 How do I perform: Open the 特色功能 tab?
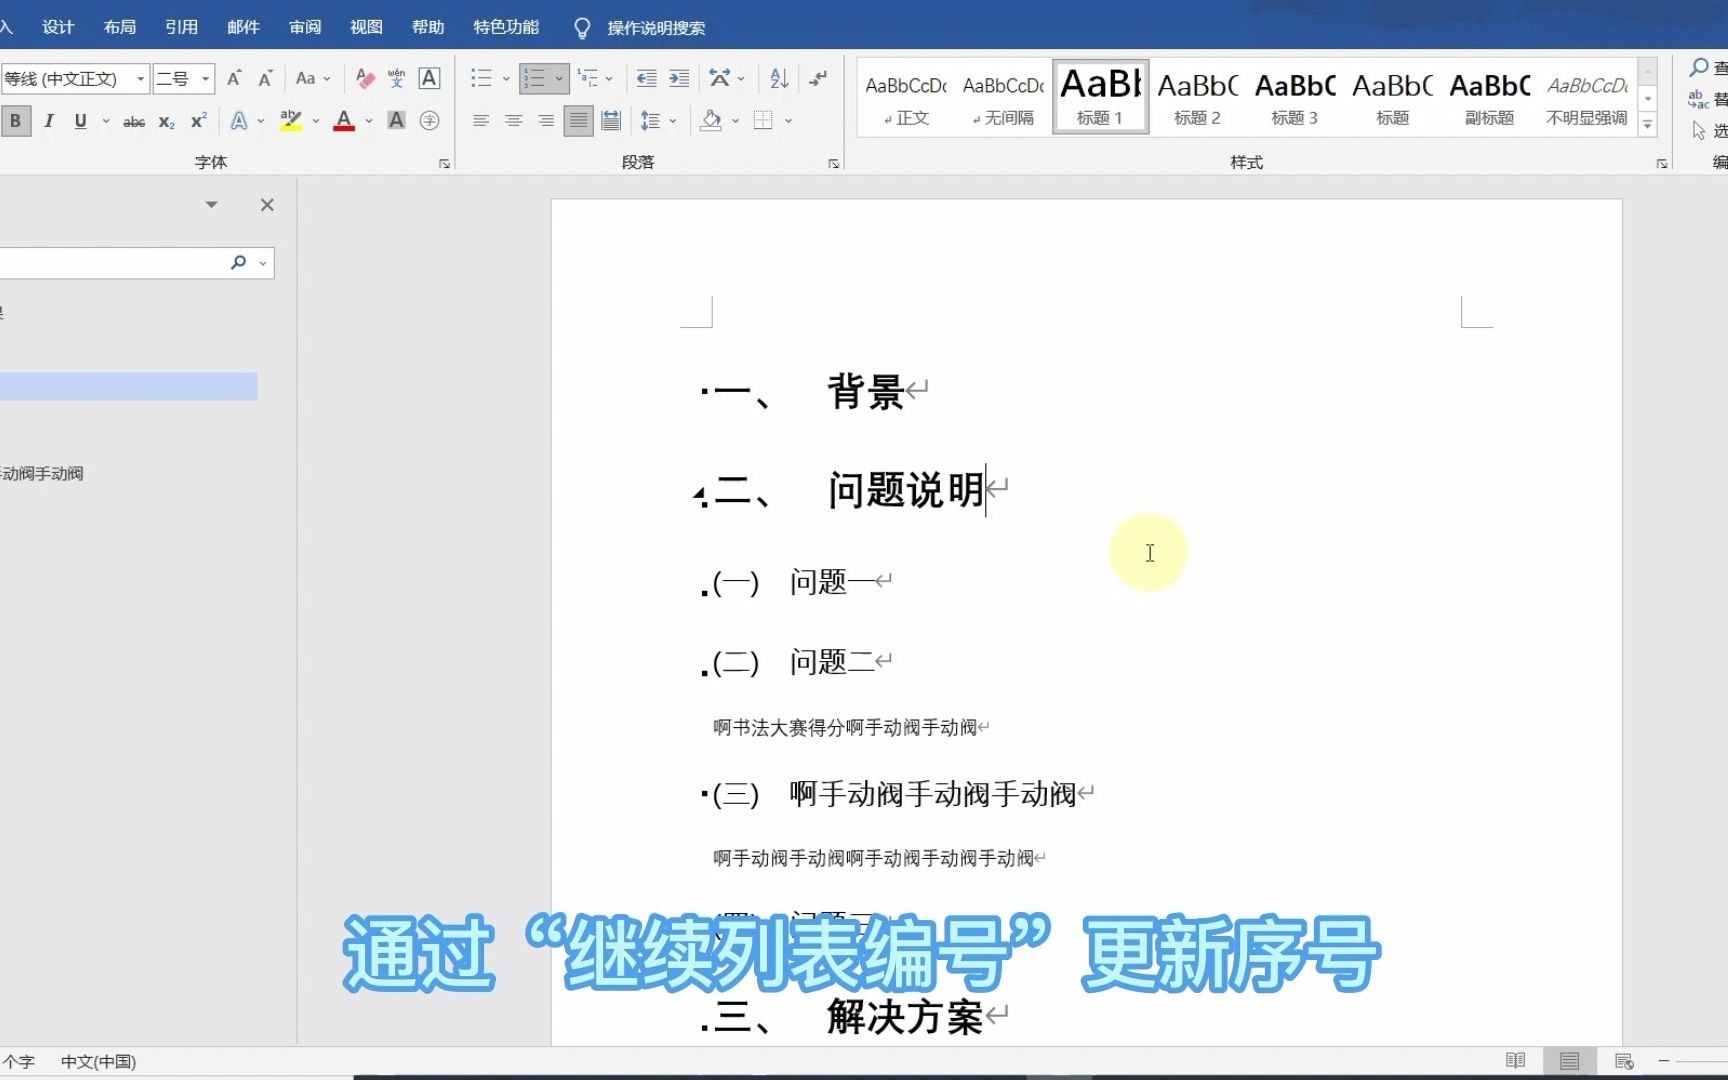[x=506, y=27]
